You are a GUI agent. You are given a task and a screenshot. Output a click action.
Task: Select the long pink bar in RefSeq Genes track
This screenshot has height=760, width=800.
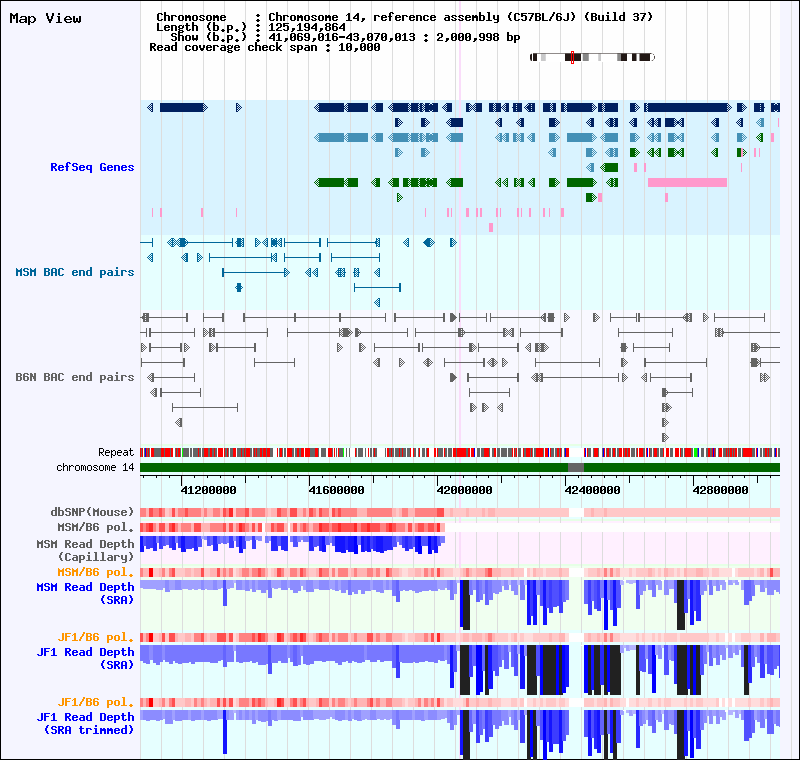tap(687, 183)
